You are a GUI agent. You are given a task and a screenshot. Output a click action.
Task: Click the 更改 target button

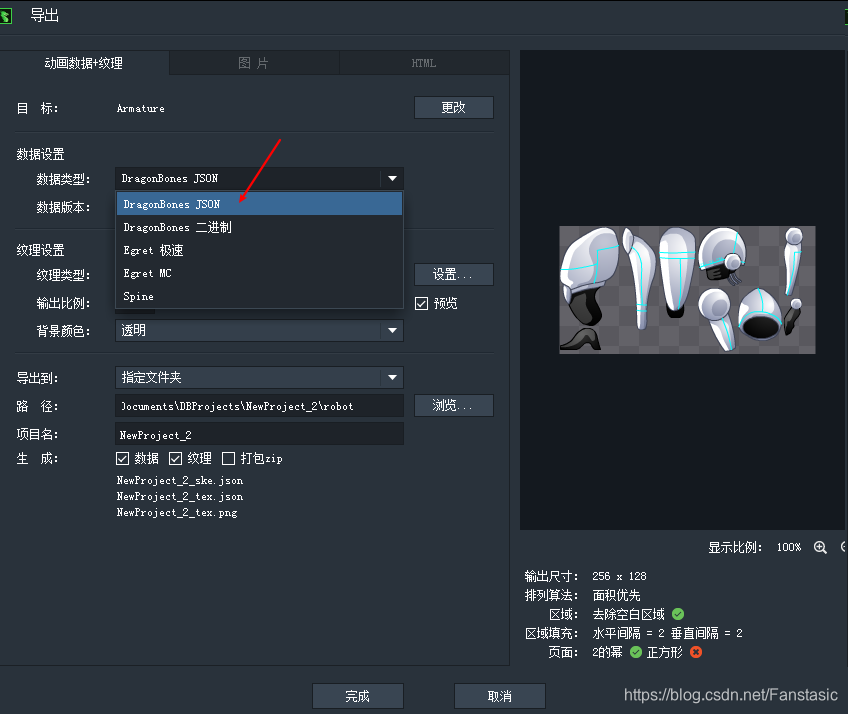click(x=454, y=108)
